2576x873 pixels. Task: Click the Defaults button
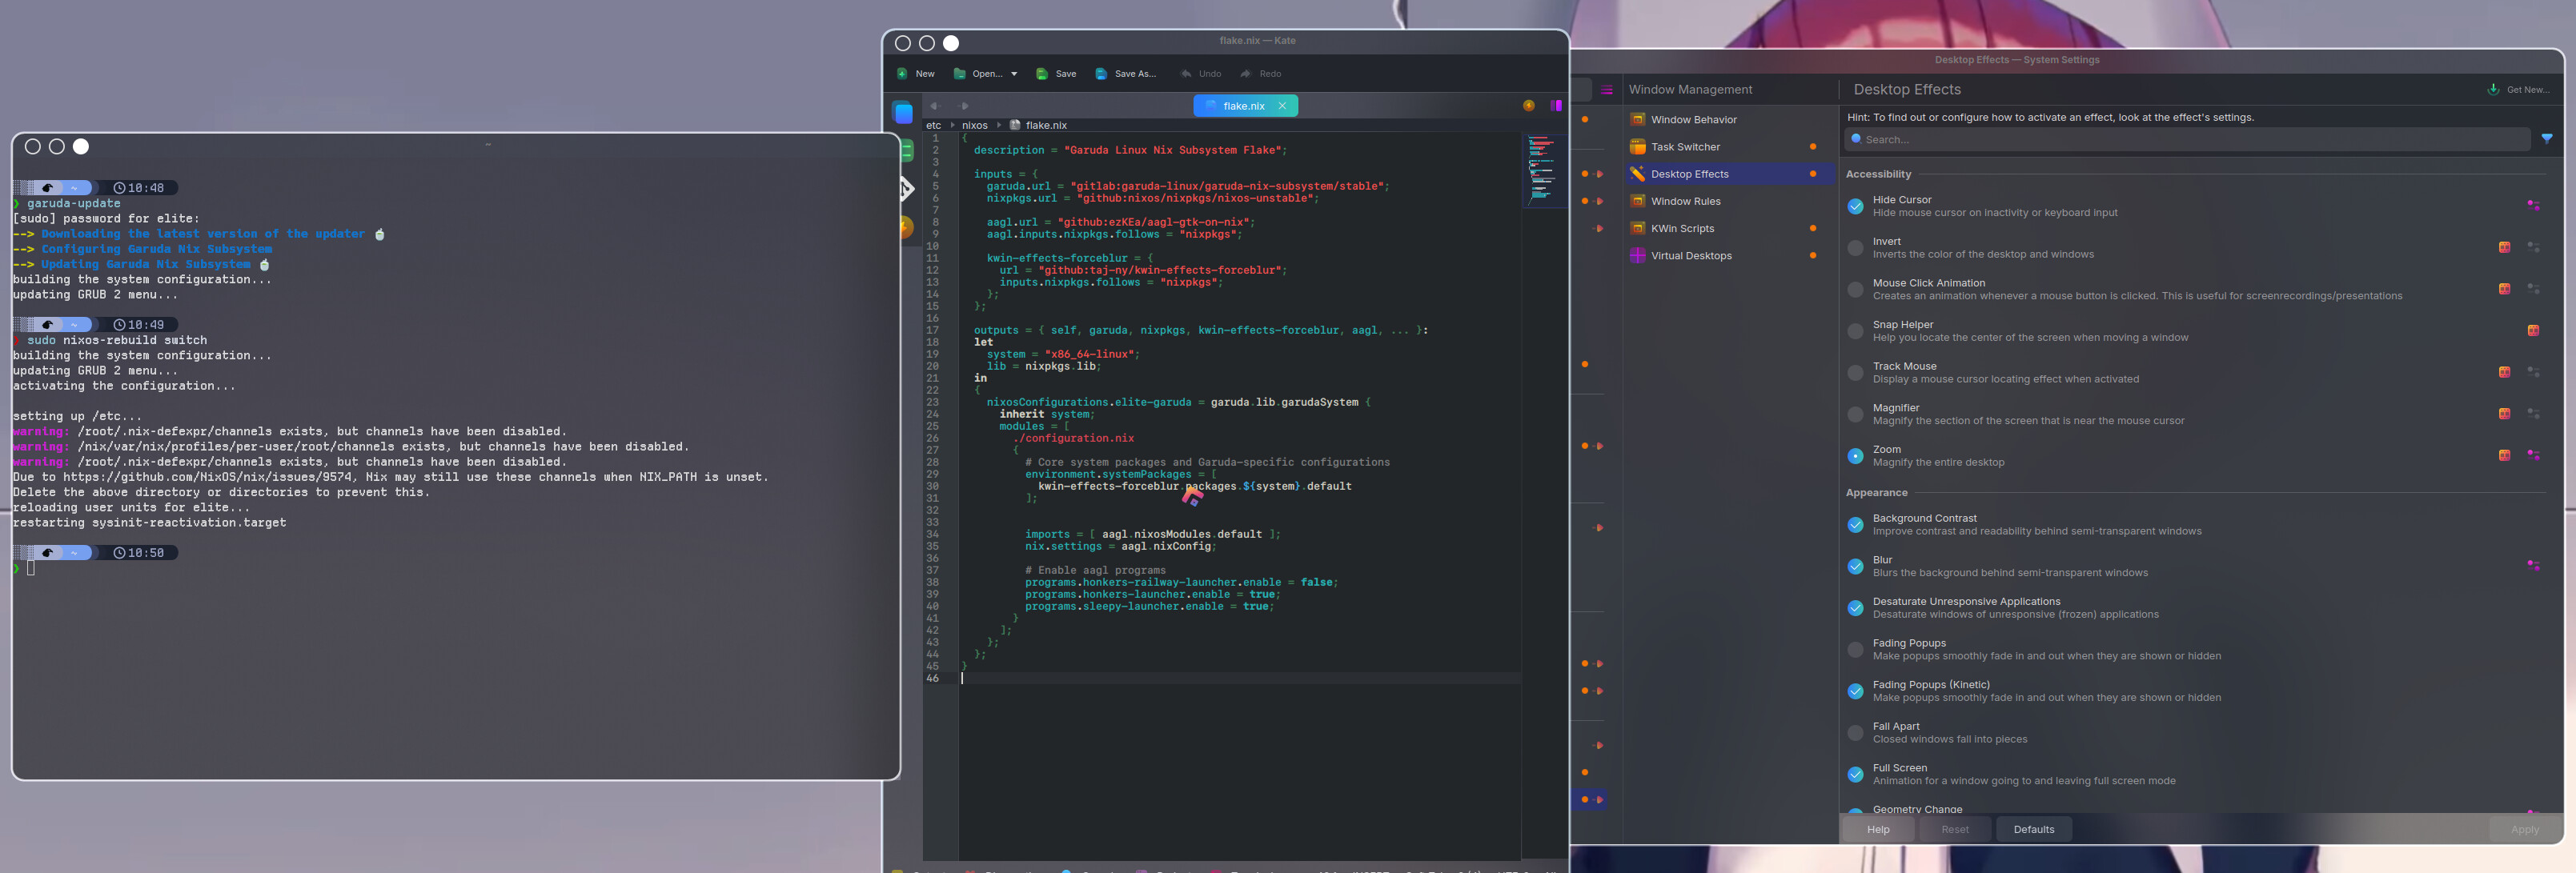(x=2033, y=829)
